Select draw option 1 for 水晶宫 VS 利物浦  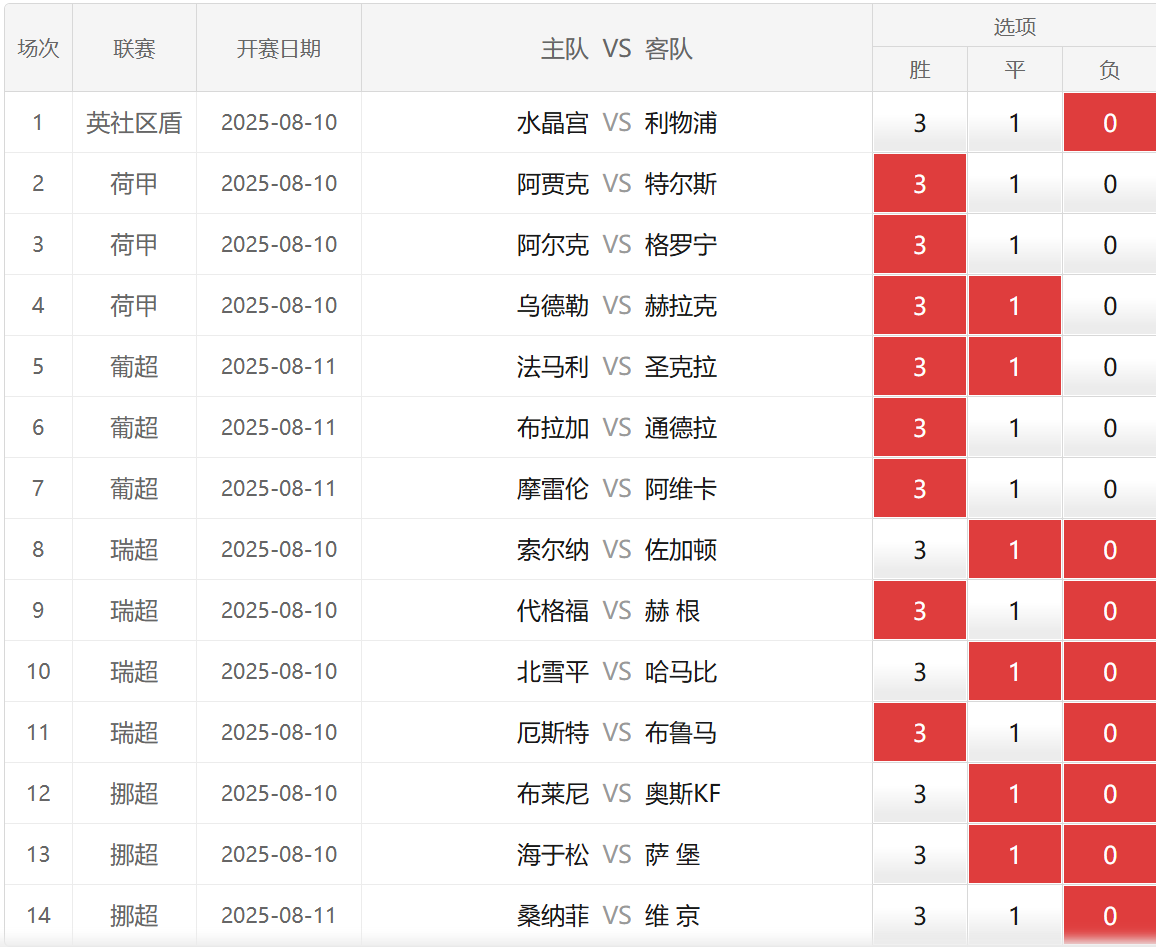tap(1014, 122)
